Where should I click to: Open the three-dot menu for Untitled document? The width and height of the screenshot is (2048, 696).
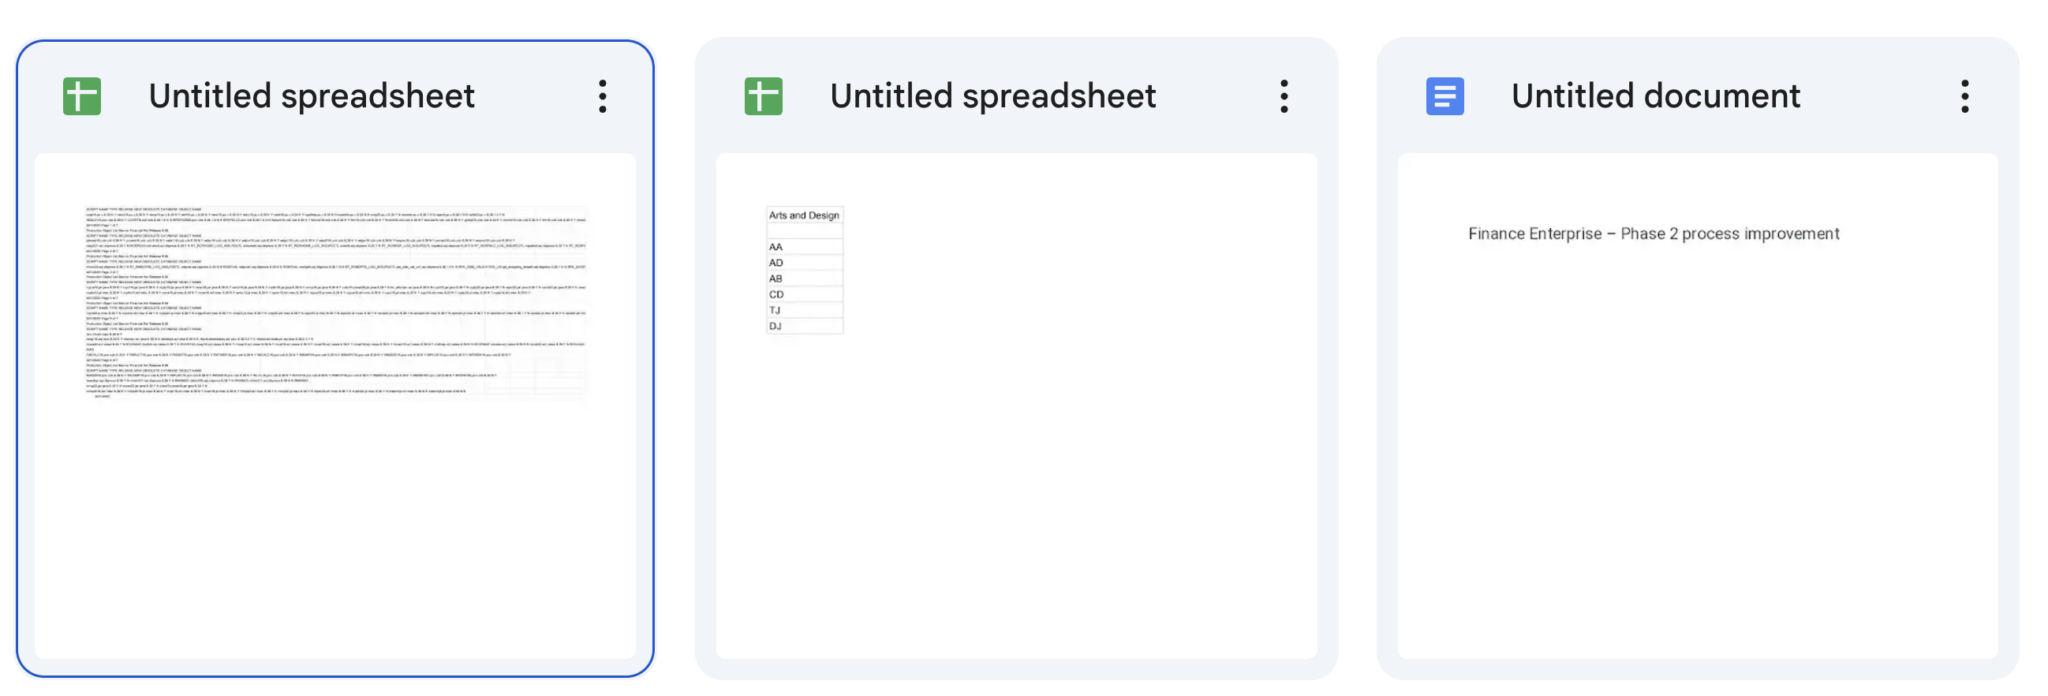click(1965, 95)
